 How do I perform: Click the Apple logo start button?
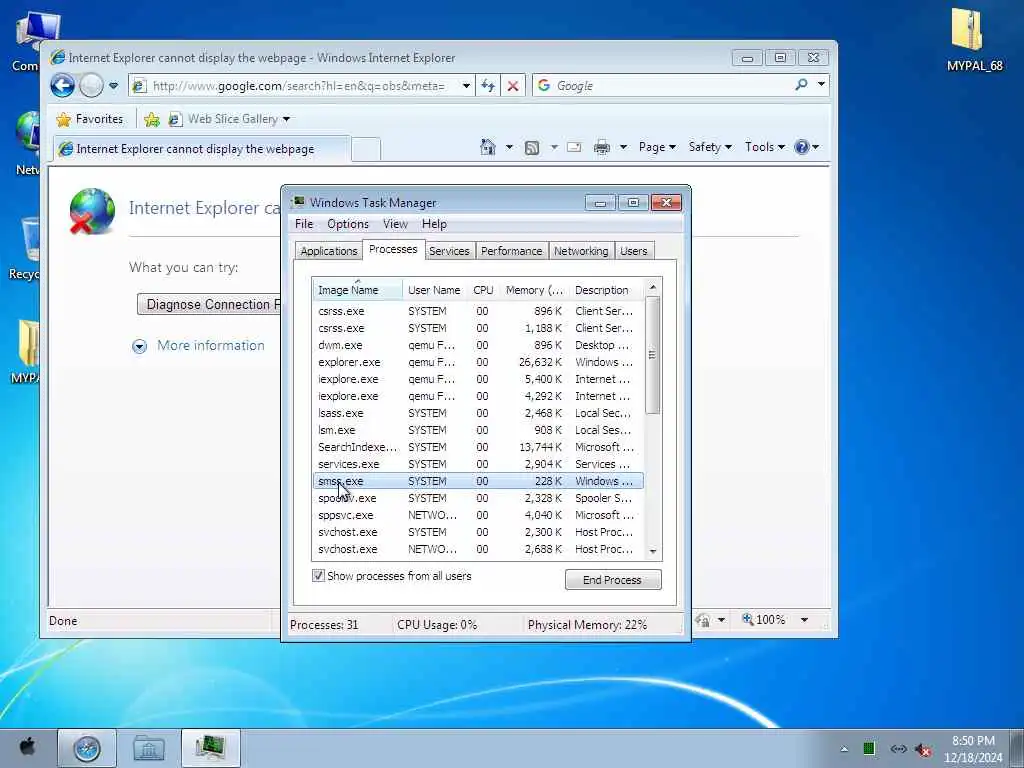[x=27, y=747]
